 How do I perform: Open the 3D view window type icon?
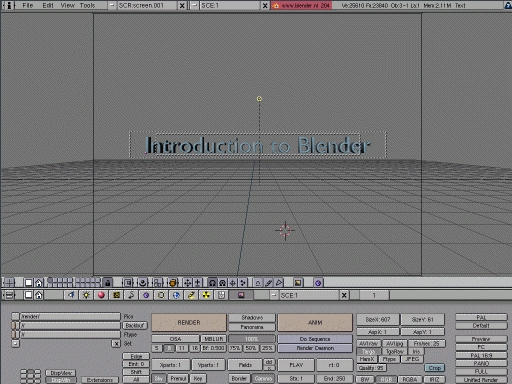(x=9, y=283)
